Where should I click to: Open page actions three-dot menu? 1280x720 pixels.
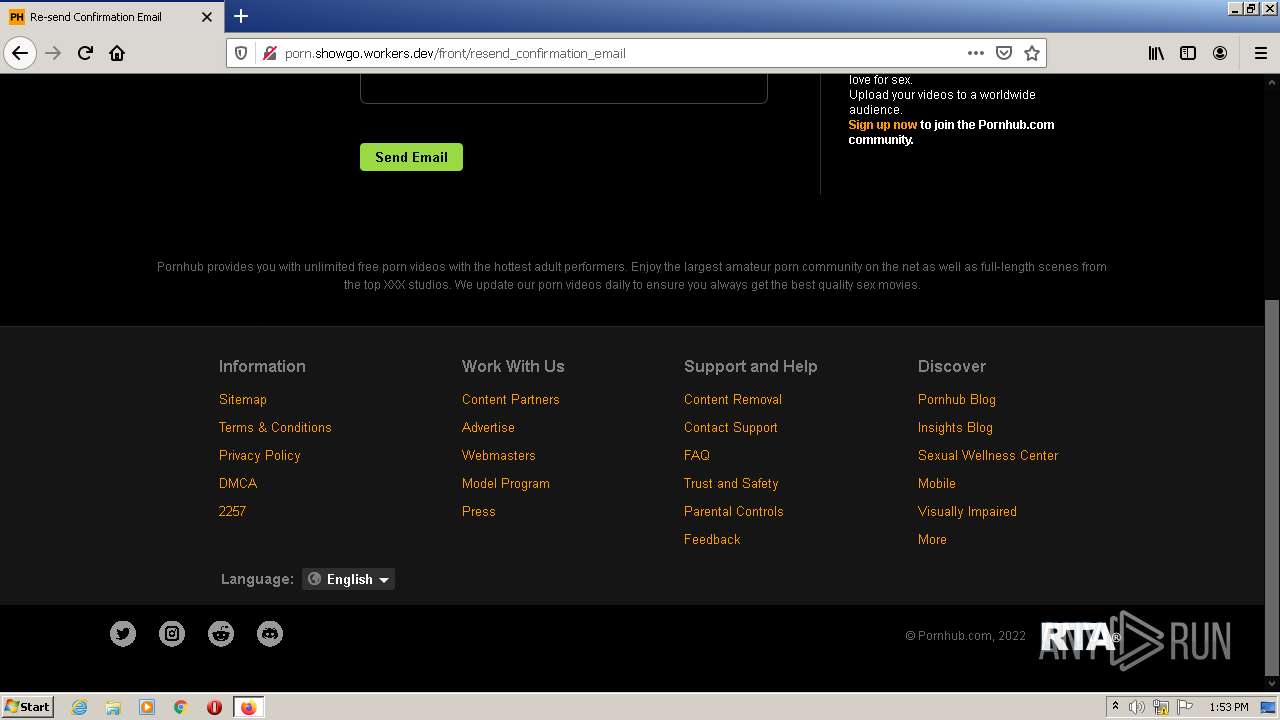(x=976, y=53)
